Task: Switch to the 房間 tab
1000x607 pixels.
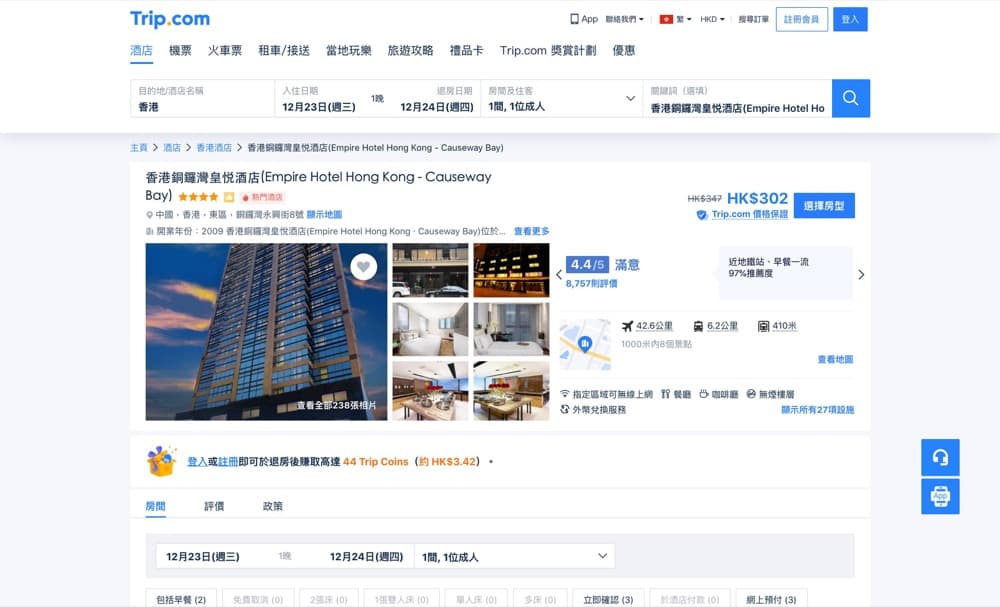Action: [156, 506]
